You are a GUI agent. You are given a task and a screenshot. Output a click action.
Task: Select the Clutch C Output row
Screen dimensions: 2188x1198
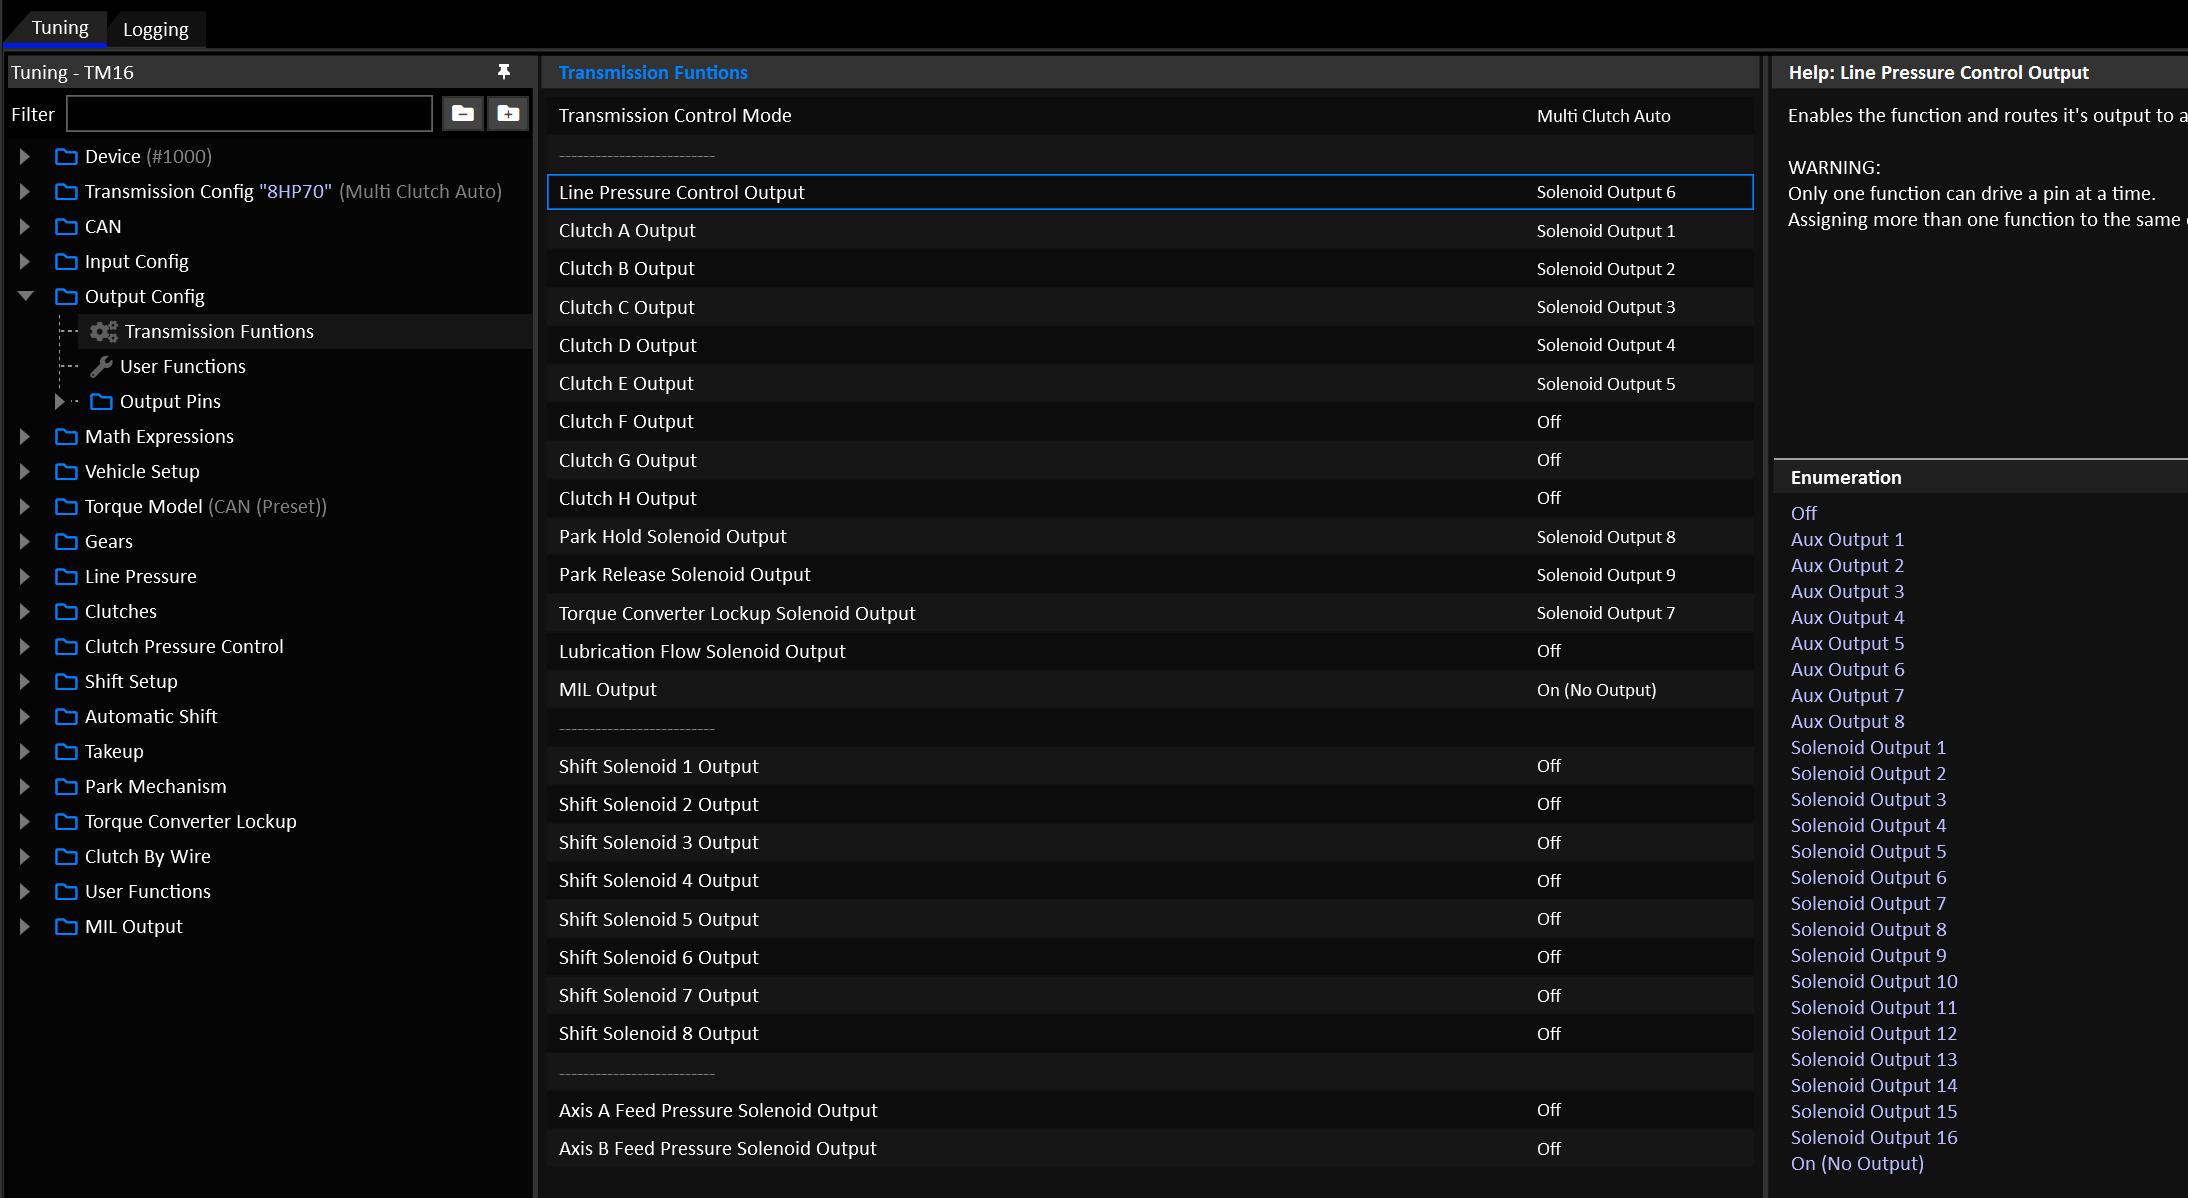1150,307
